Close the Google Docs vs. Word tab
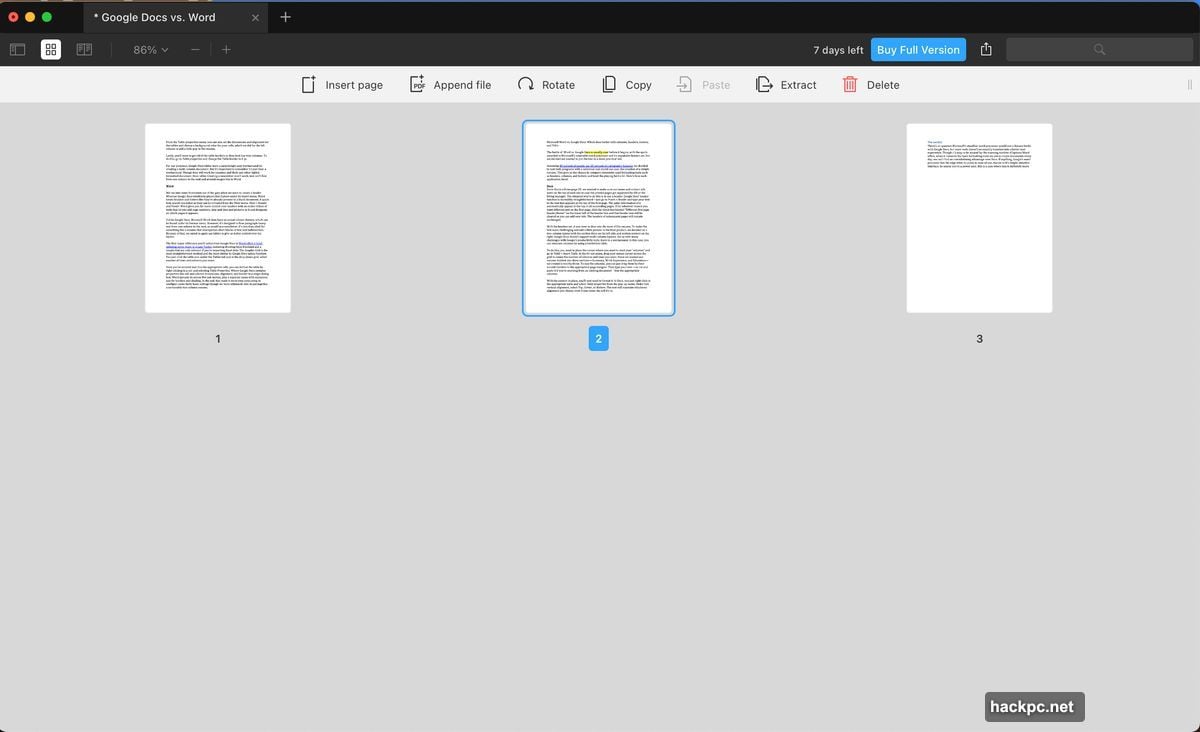The image size is (1200, 732). pos(255,17)
